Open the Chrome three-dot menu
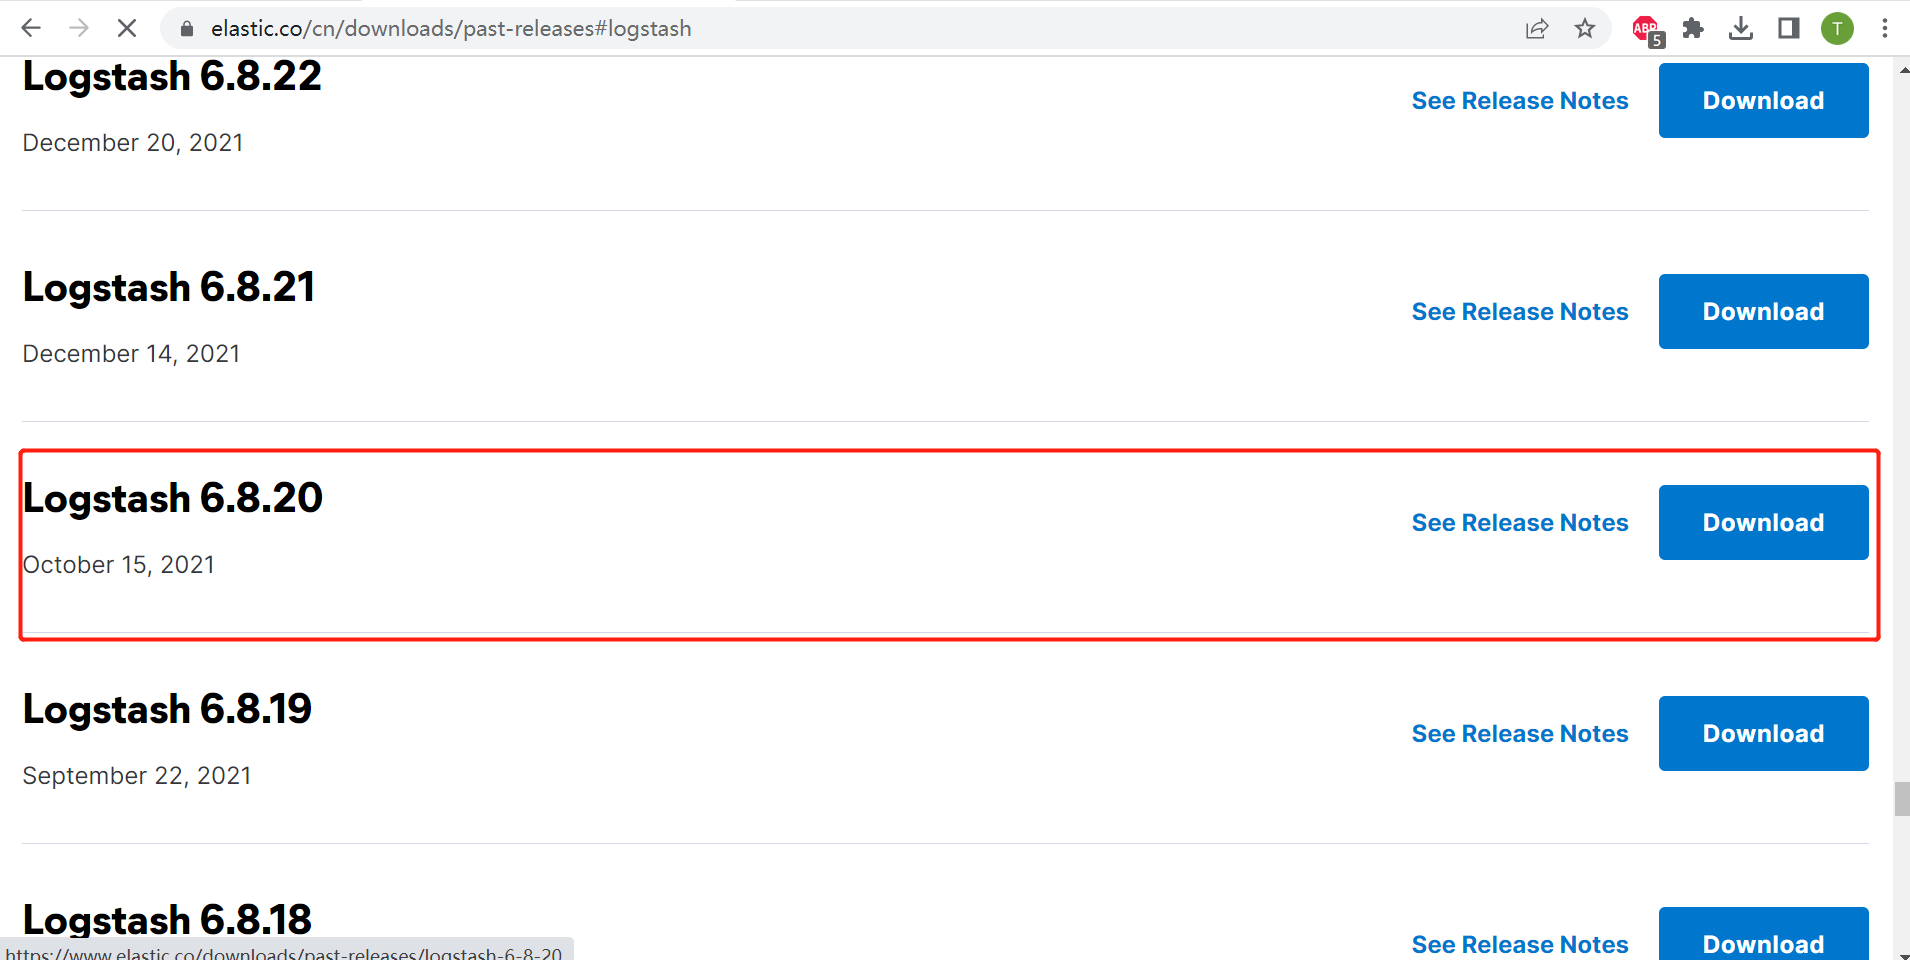1910x960 pixels. pyautogui.click(x=1885, y=28)
